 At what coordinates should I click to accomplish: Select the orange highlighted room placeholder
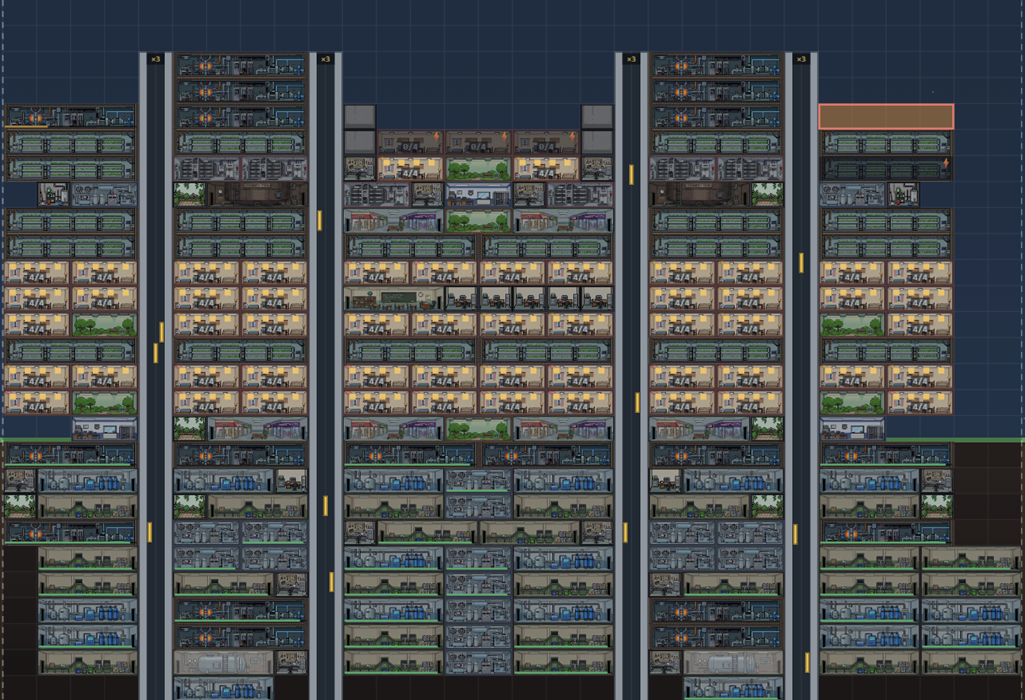click(x=886, y=117)
